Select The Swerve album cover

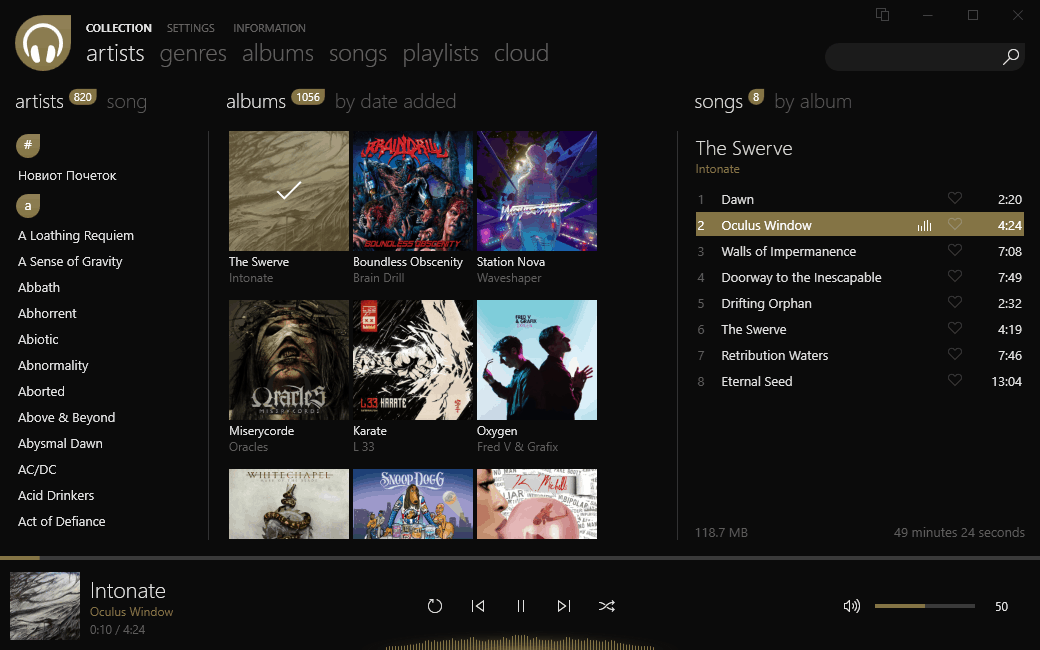[x=289, y=191]
